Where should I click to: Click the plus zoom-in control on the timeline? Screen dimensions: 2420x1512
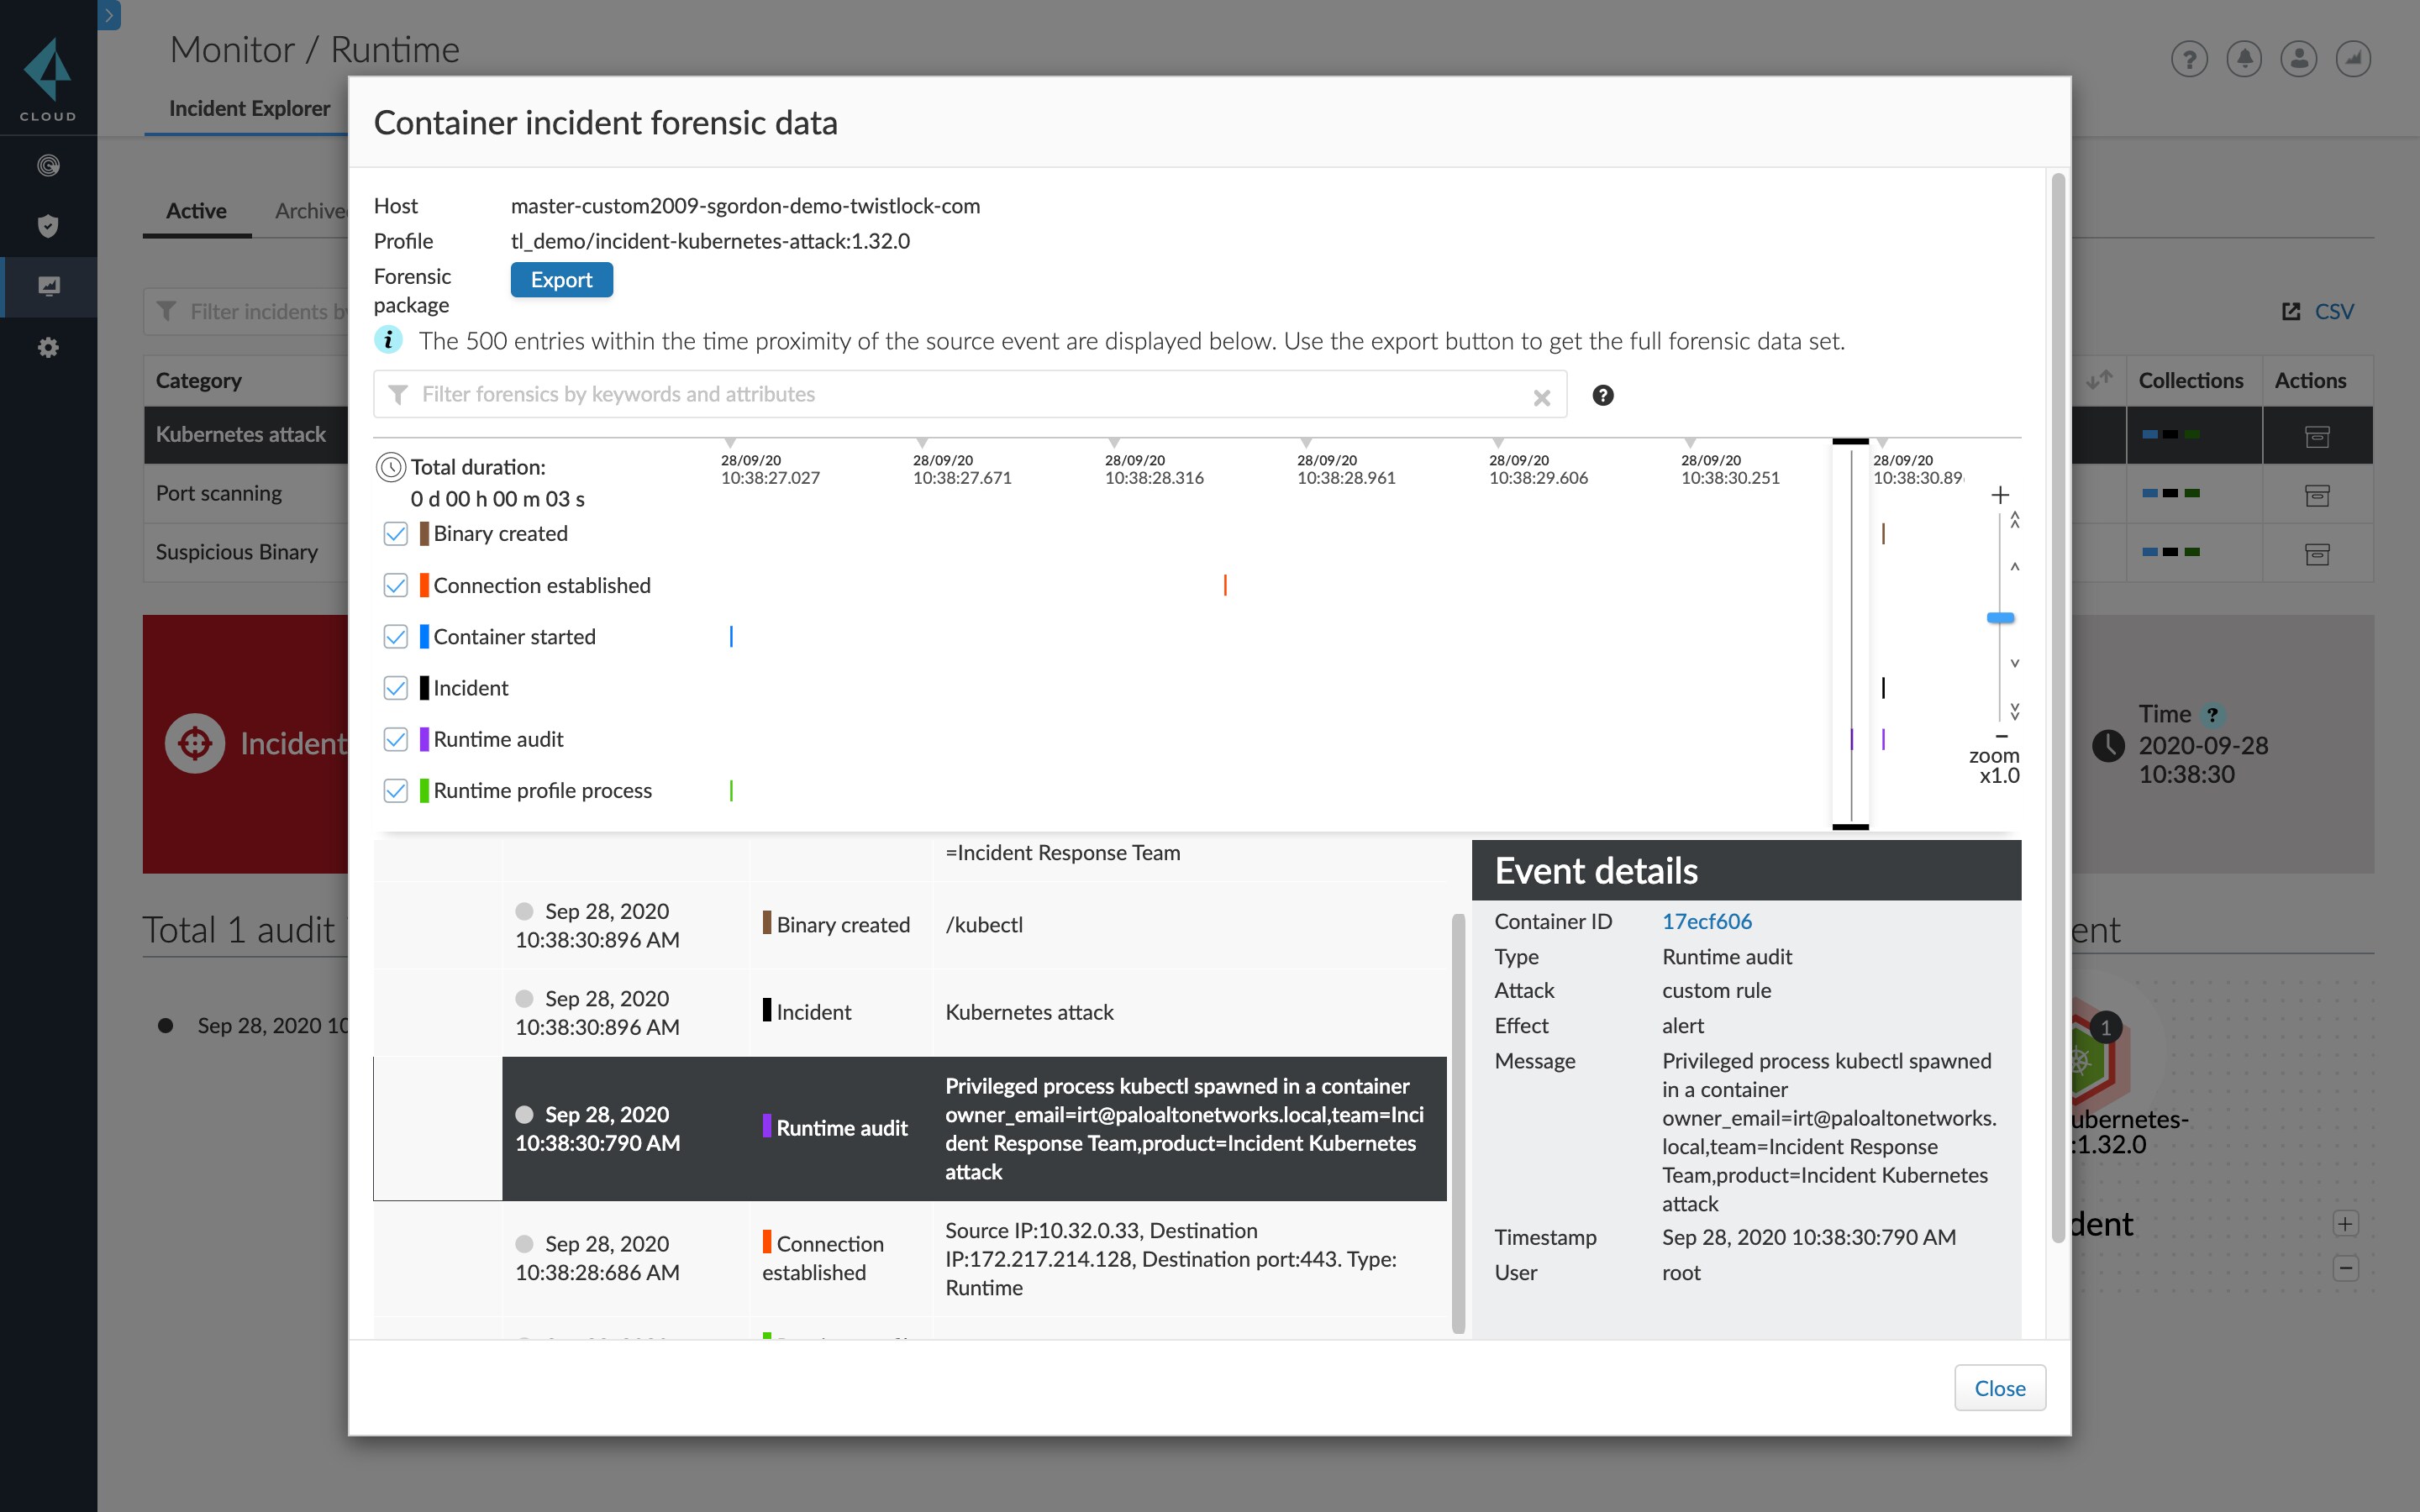[x=2000, y=494]
